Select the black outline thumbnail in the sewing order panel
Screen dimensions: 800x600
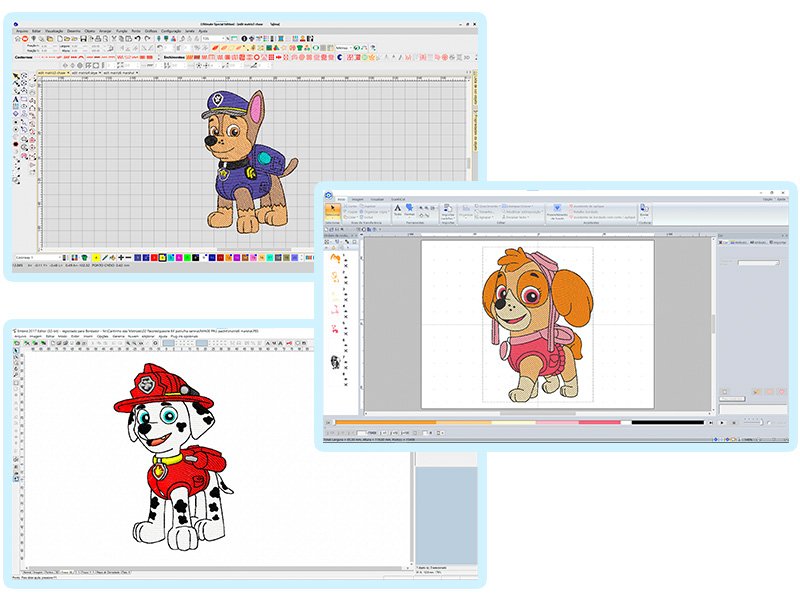pyautogui.click(x=335, y=362)
